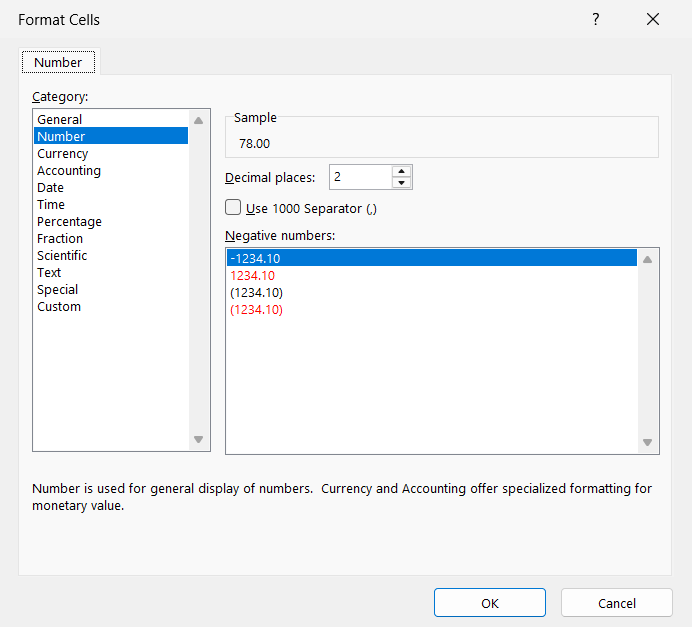Click the Cancel button

pyautogui.click(x=617, y=603)
